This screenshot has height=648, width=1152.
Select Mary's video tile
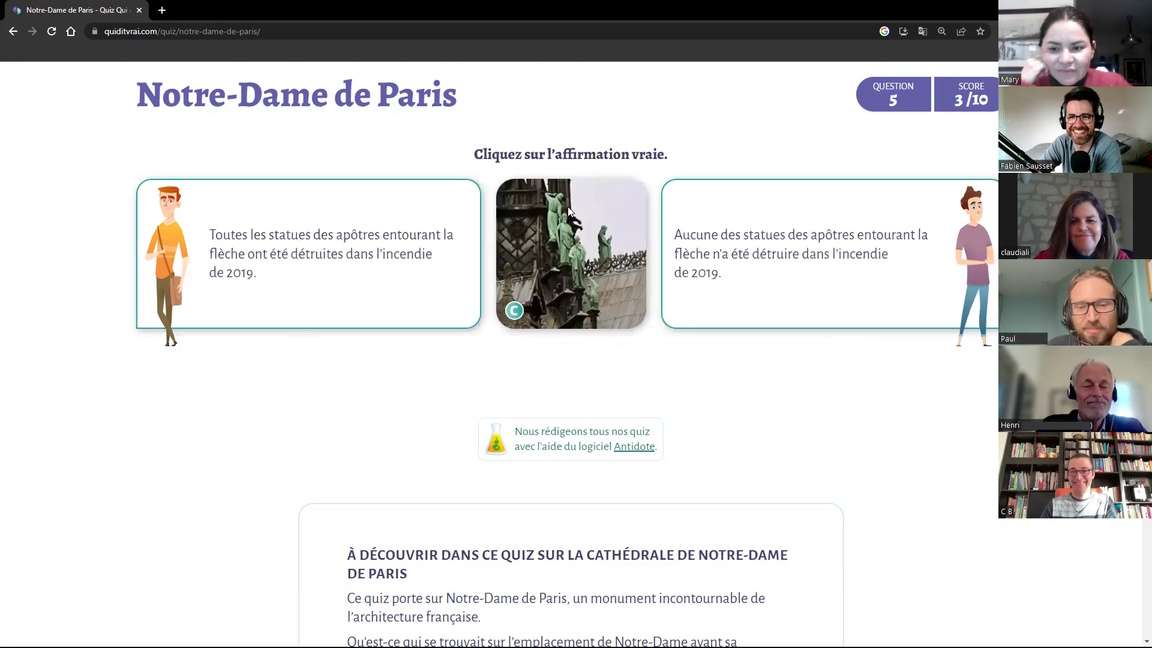1075,43
